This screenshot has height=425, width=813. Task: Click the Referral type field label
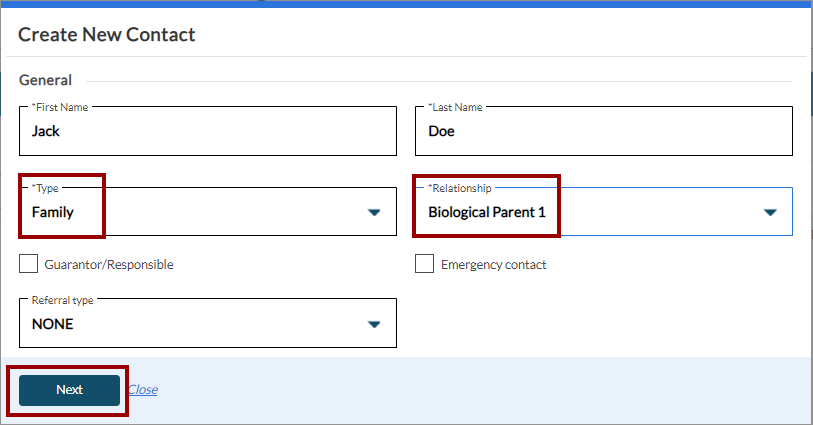pos(62,299)
